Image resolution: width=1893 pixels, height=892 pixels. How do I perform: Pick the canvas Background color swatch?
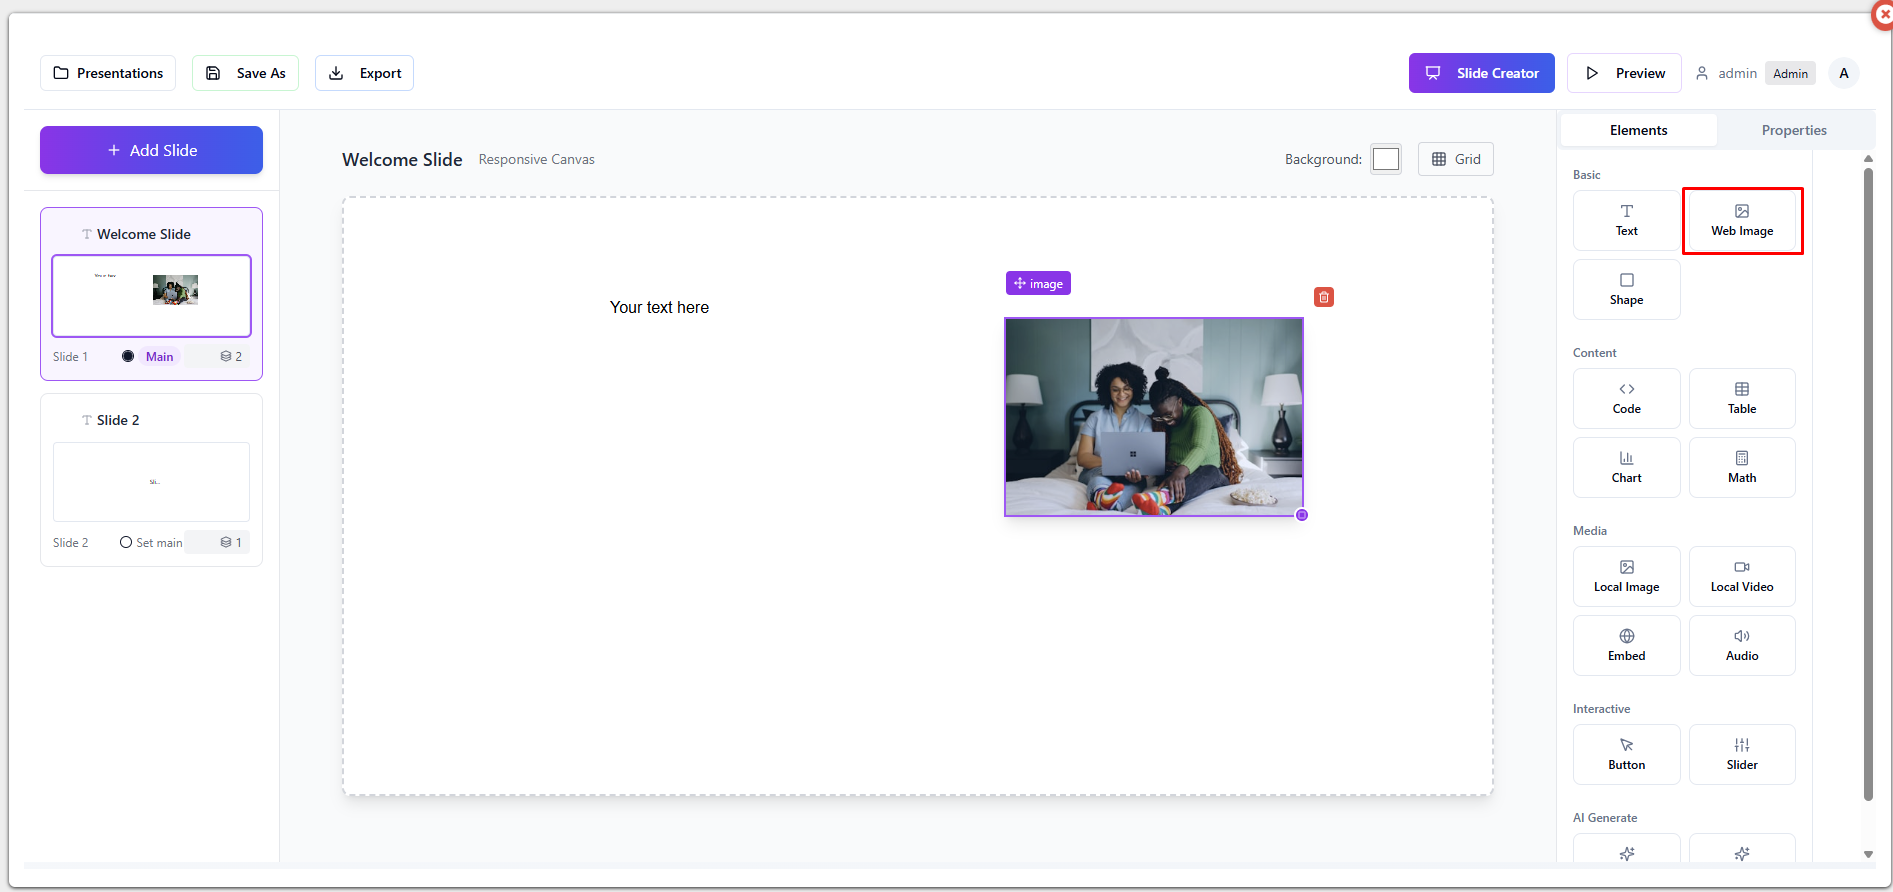tap(1385, 159)
